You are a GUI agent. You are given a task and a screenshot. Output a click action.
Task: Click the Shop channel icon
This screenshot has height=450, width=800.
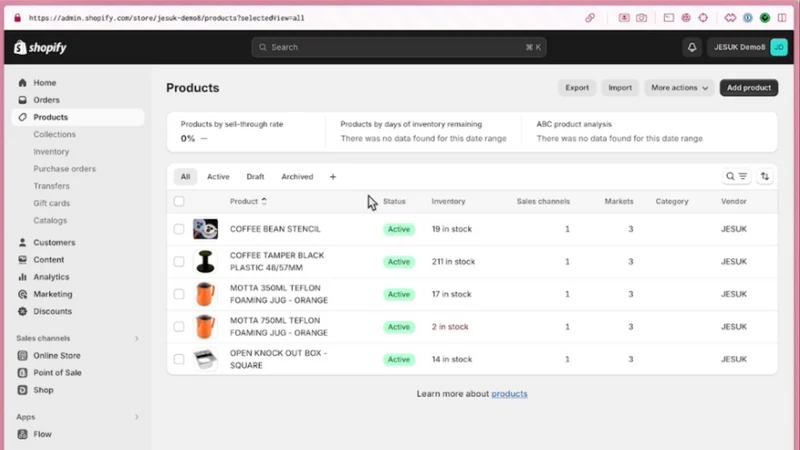pyautogui.click(x=22, y=390)
